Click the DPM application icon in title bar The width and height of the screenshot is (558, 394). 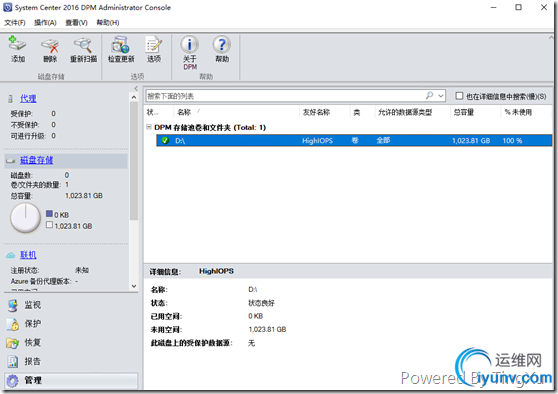point(7,7)
